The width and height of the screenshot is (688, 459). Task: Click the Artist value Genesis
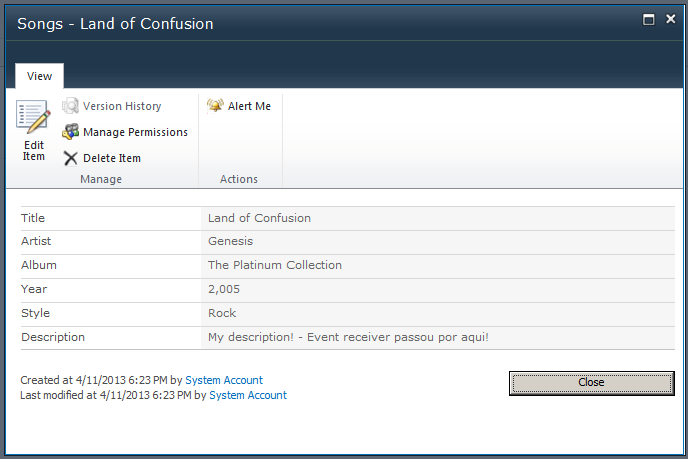tap(230, 241)
